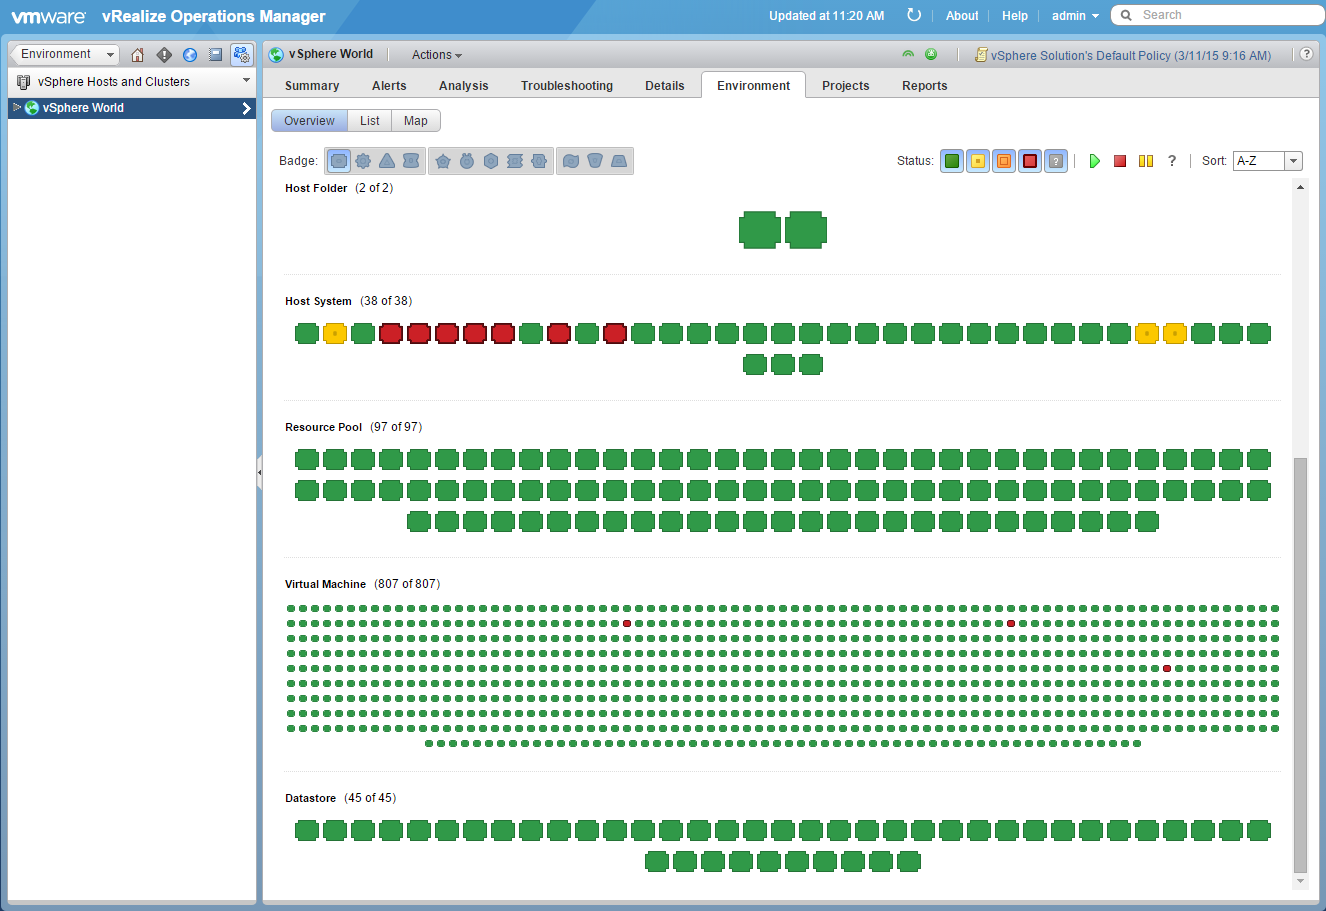Viewport: 1326px width, 911px height.
Task: Open the Analysis tab
Action: click(463, 86)
